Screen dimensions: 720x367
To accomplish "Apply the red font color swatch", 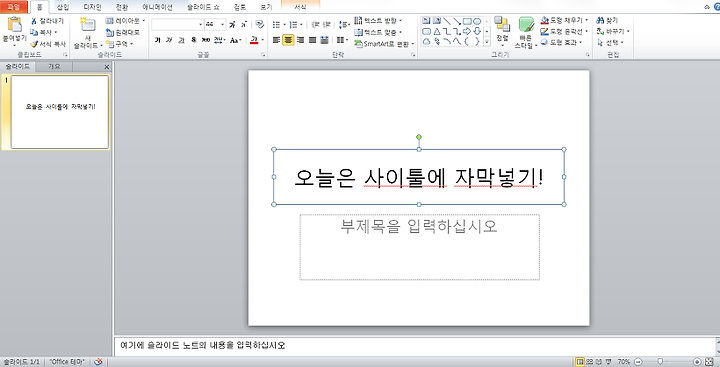I will click(254, 40).
